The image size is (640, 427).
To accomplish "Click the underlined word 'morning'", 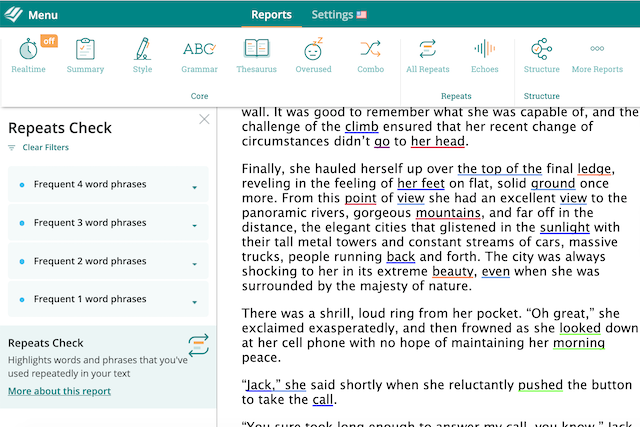I will 579,343.
